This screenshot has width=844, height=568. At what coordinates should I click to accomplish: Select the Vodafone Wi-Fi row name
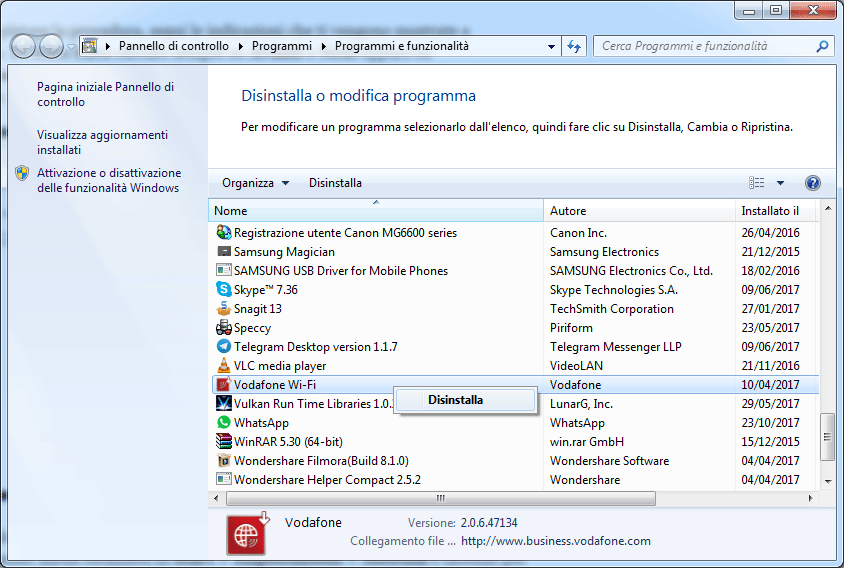point(275,384)
